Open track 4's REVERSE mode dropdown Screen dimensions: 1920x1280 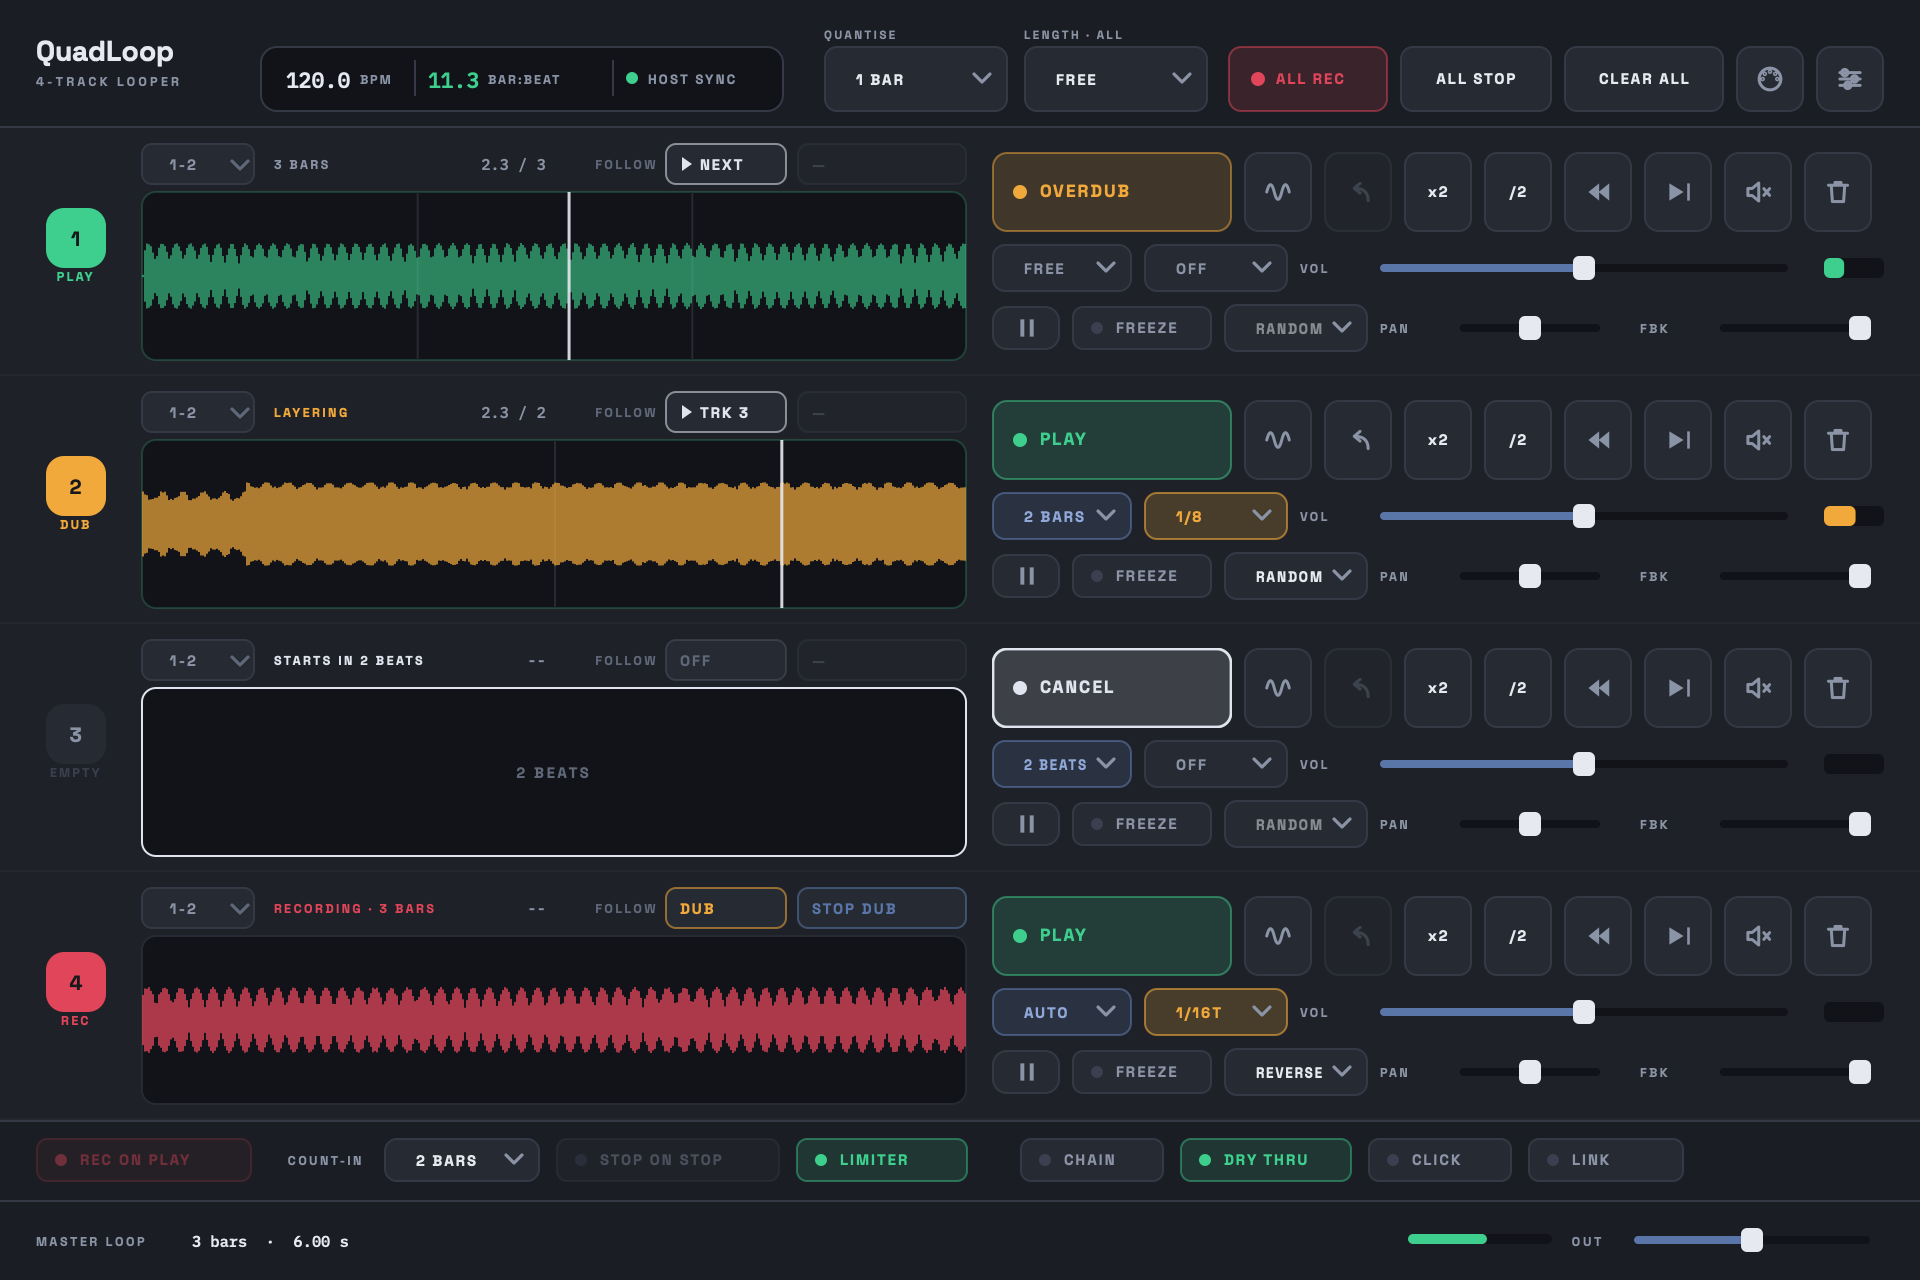pyautogui.click(x=1295, y=1072)
